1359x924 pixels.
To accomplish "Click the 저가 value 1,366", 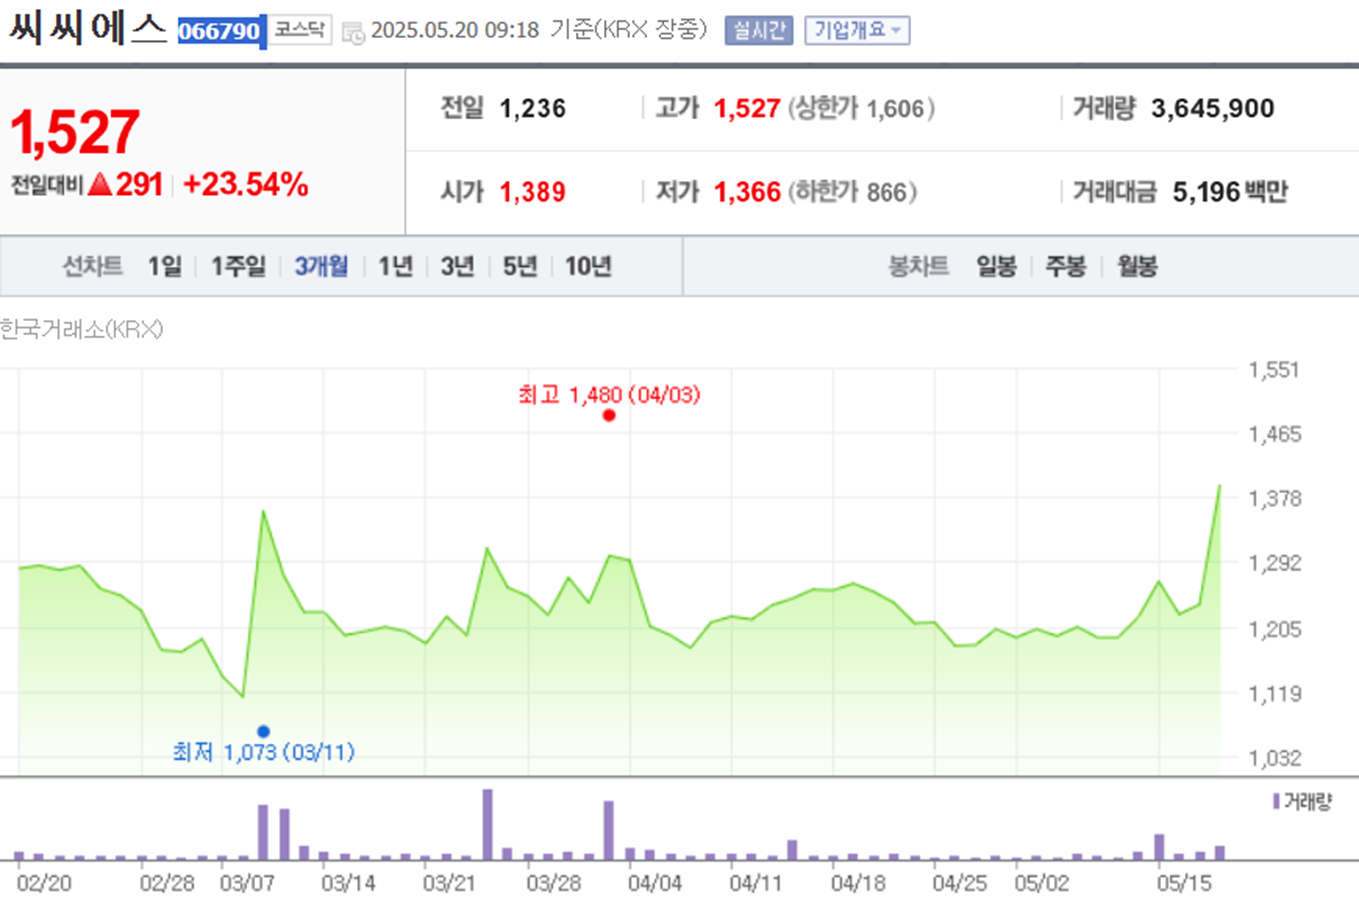I will pyautogui.click(x=747, y=192).
